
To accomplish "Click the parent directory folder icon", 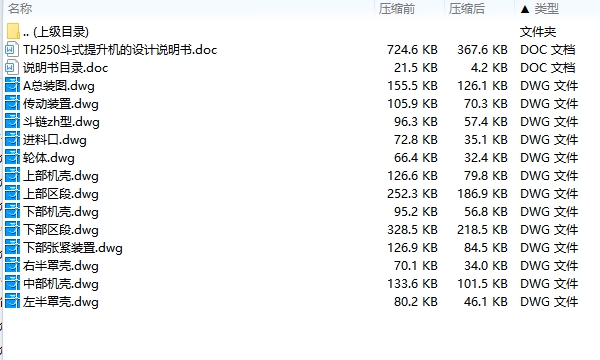I will coord(13,31).
